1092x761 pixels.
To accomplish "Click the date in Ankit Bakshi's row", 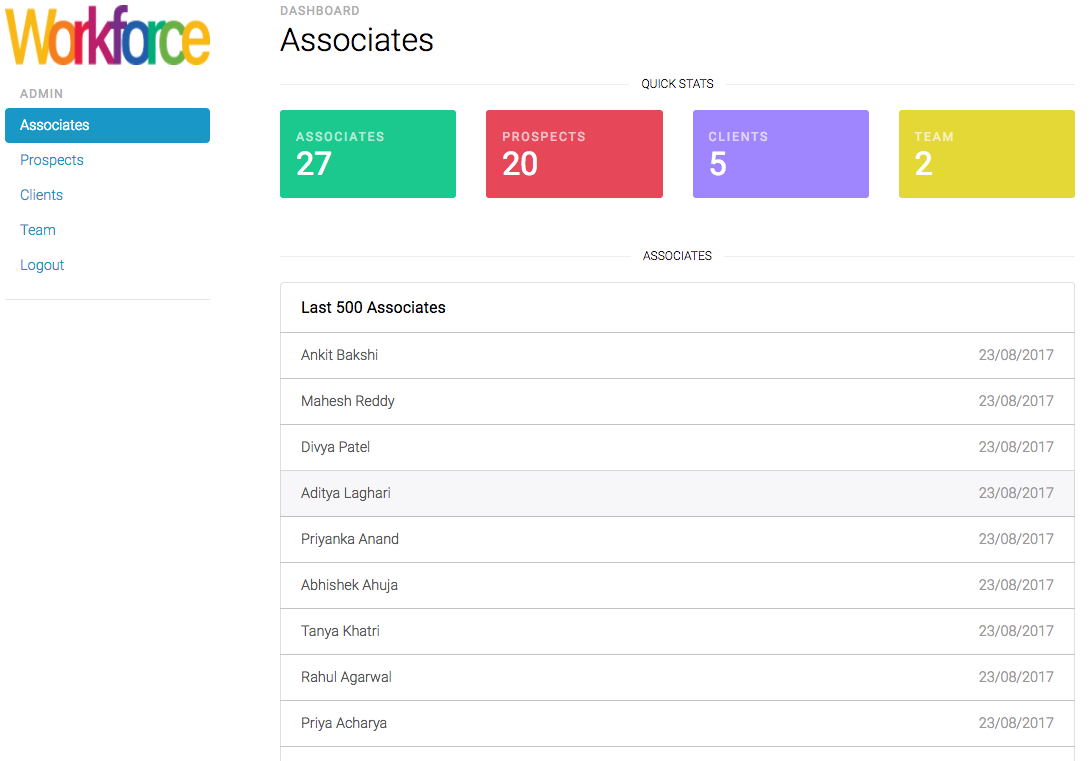I will [x=1016, y=355].
